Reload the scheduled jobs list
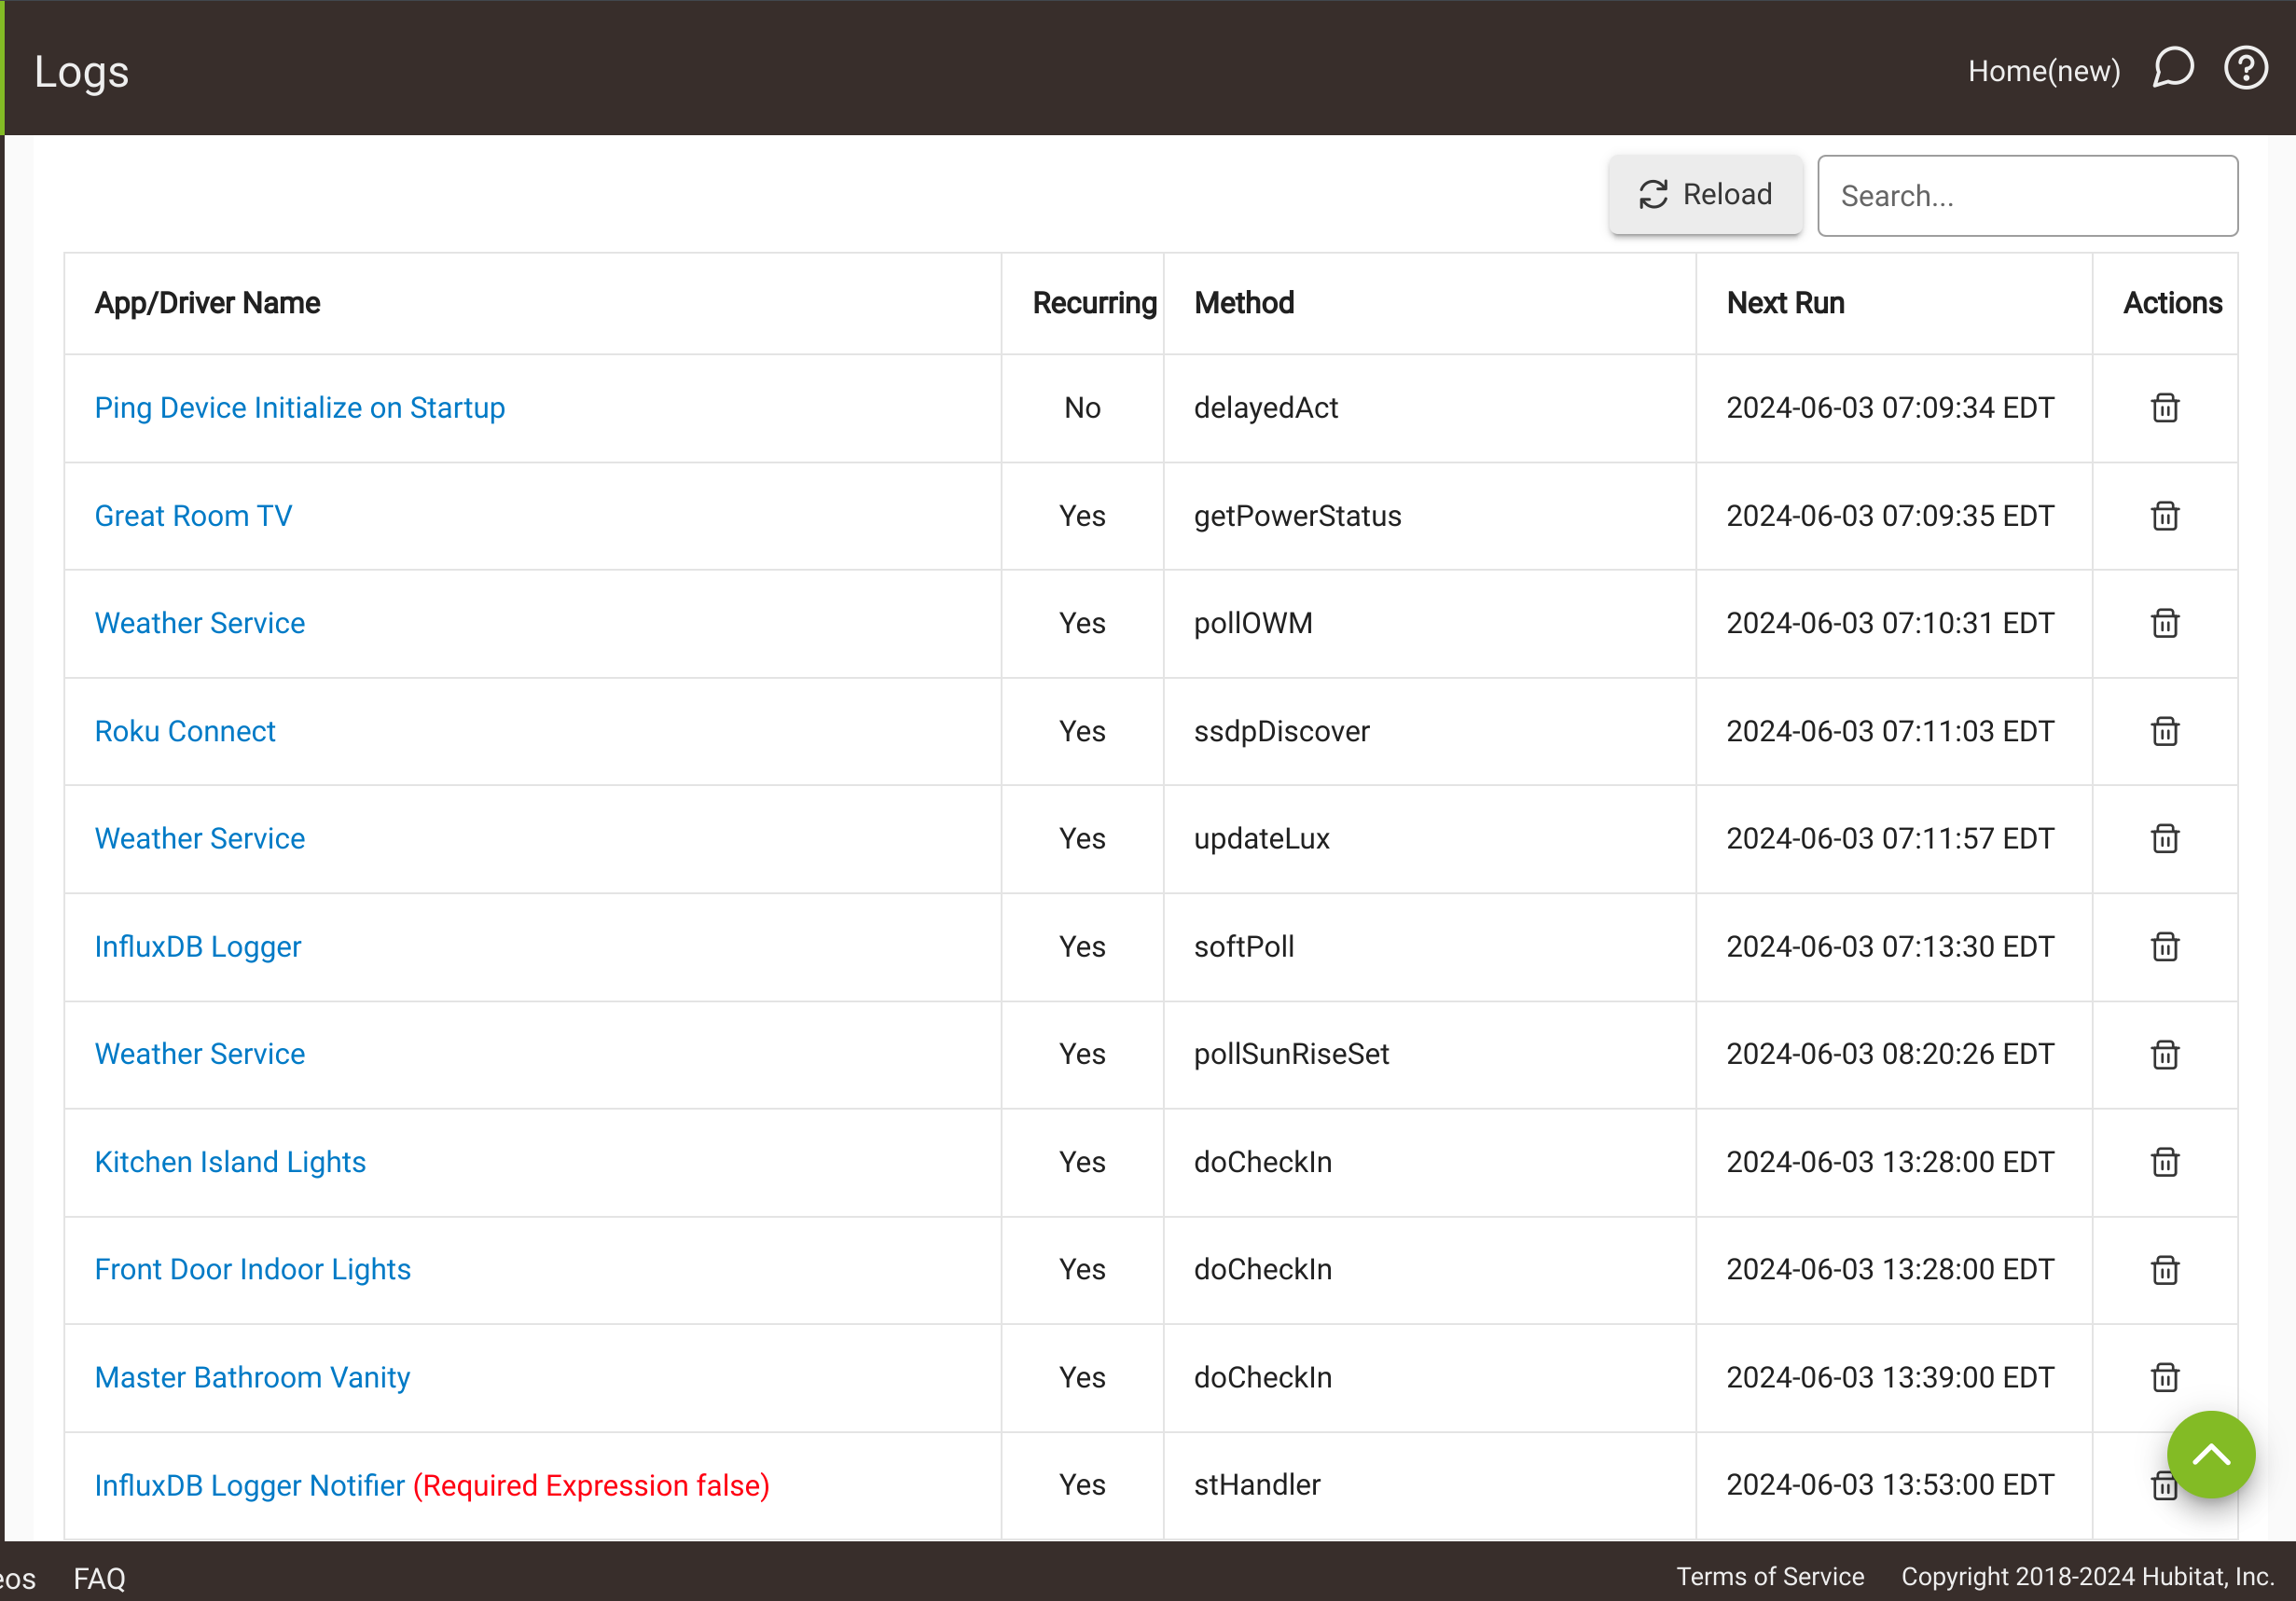2296x1601 pixels. pyautogui.click(x=1705, y=194)
